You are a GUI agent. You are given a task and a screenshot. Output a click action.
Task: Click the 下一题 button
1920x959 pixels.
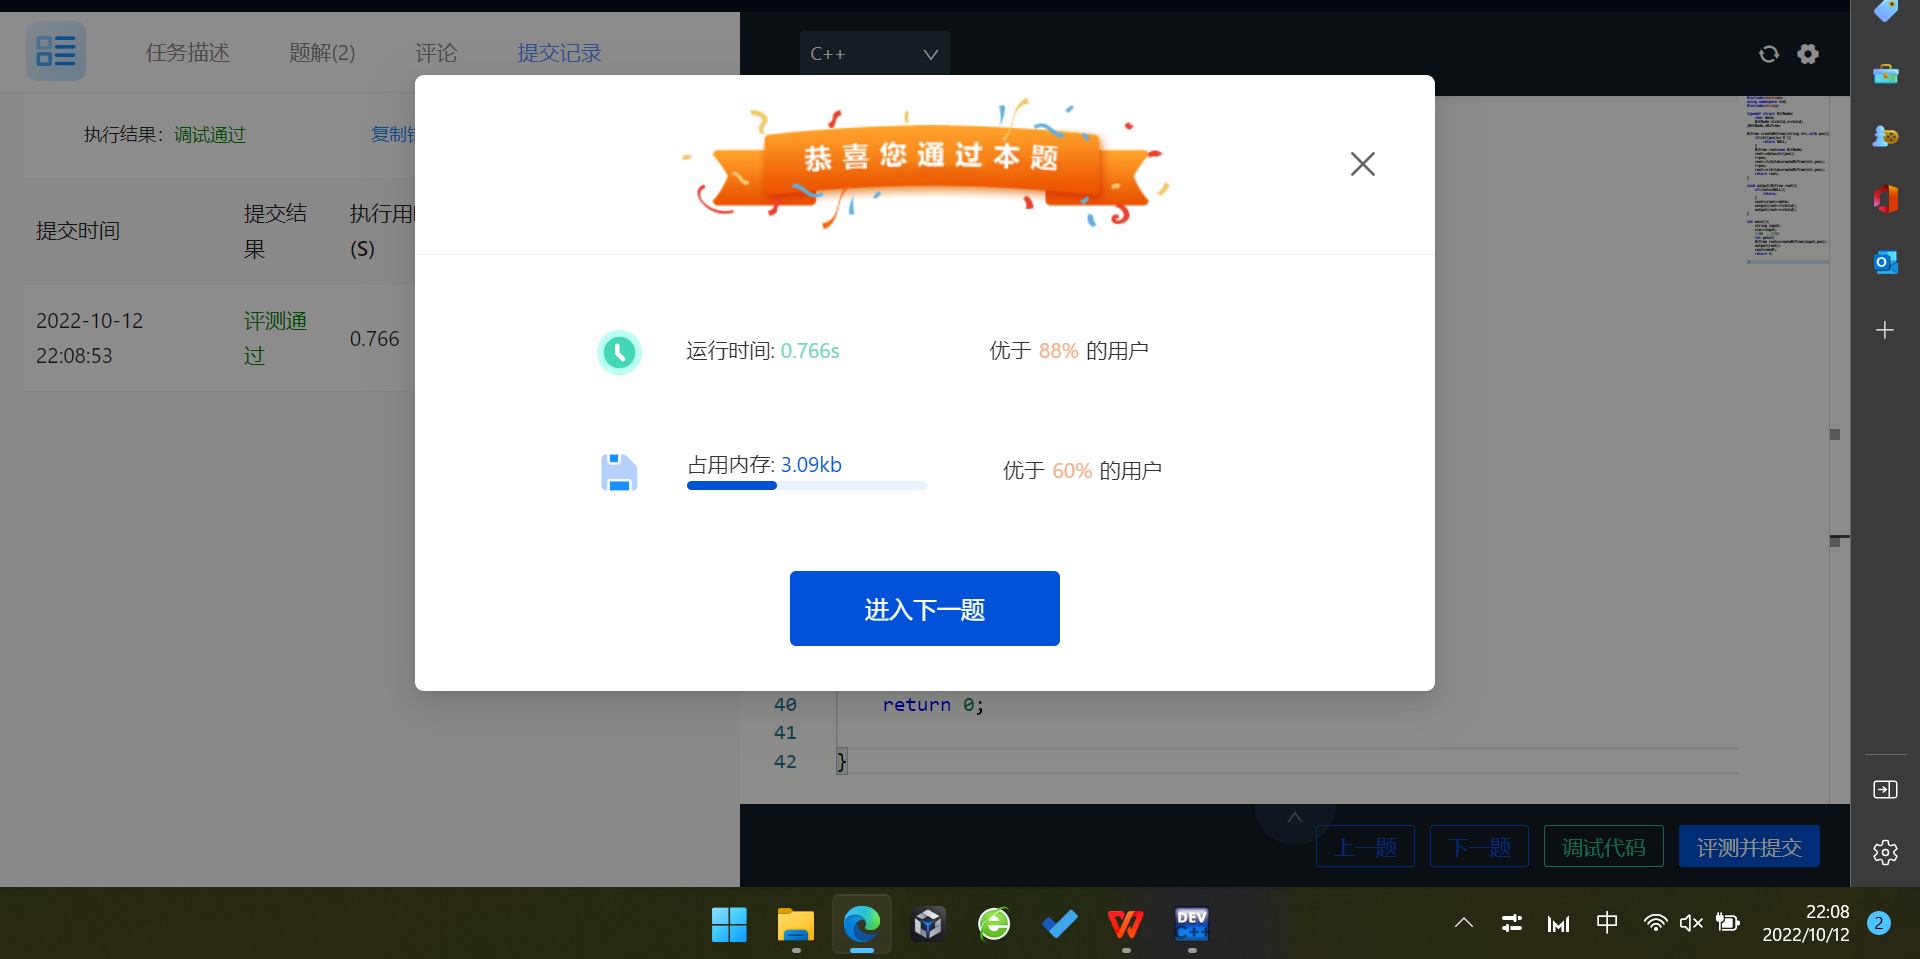coord(1479,847)
